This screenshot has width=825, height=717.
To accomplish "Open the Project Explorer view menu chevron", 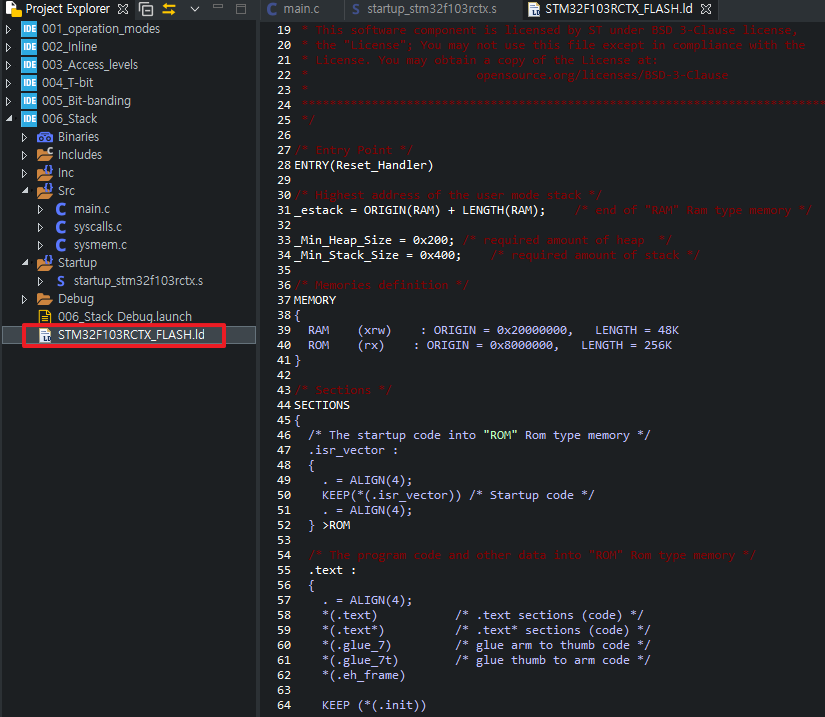I will click(194, 9).
